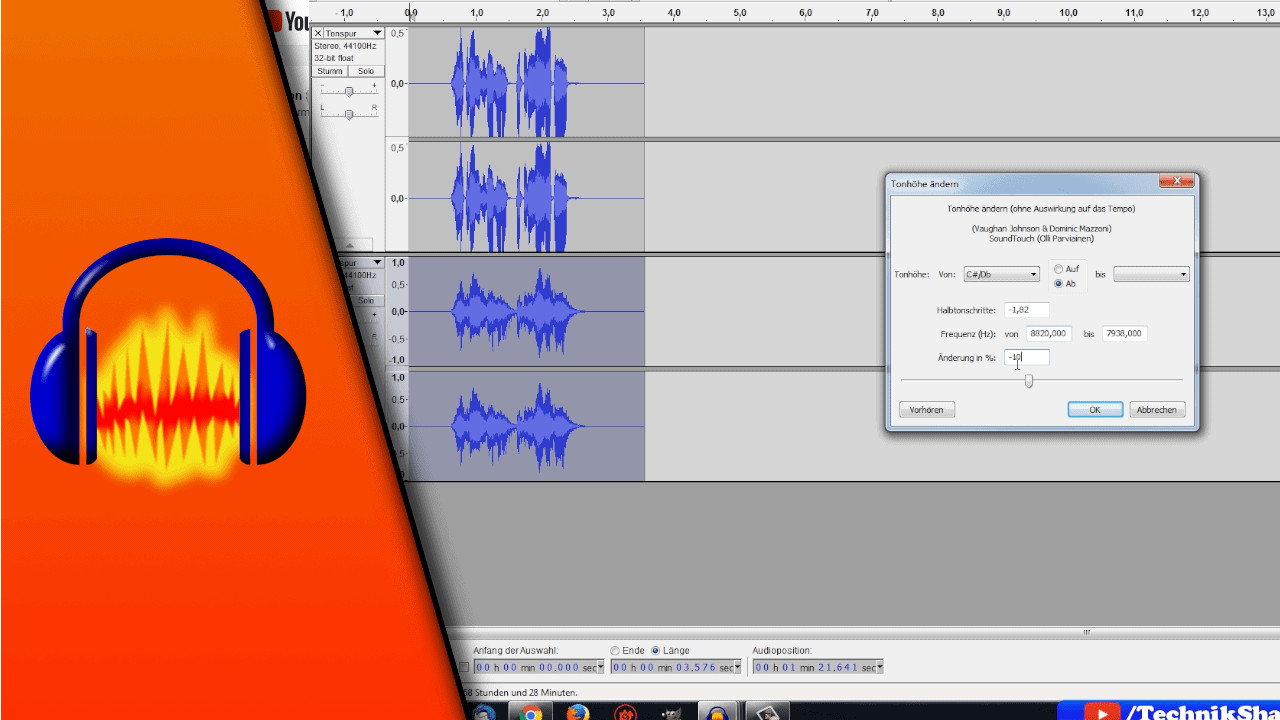Open format dropdown of length time field

click(737, 667)
